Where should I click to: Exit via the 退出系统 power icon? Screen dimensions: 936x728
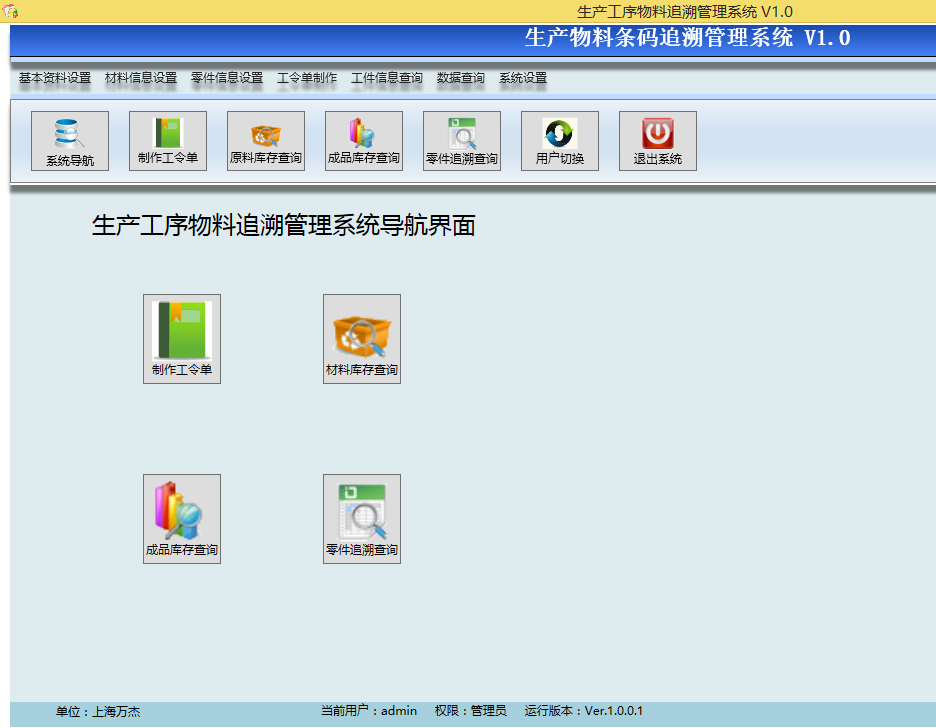[x=657, y=141]
